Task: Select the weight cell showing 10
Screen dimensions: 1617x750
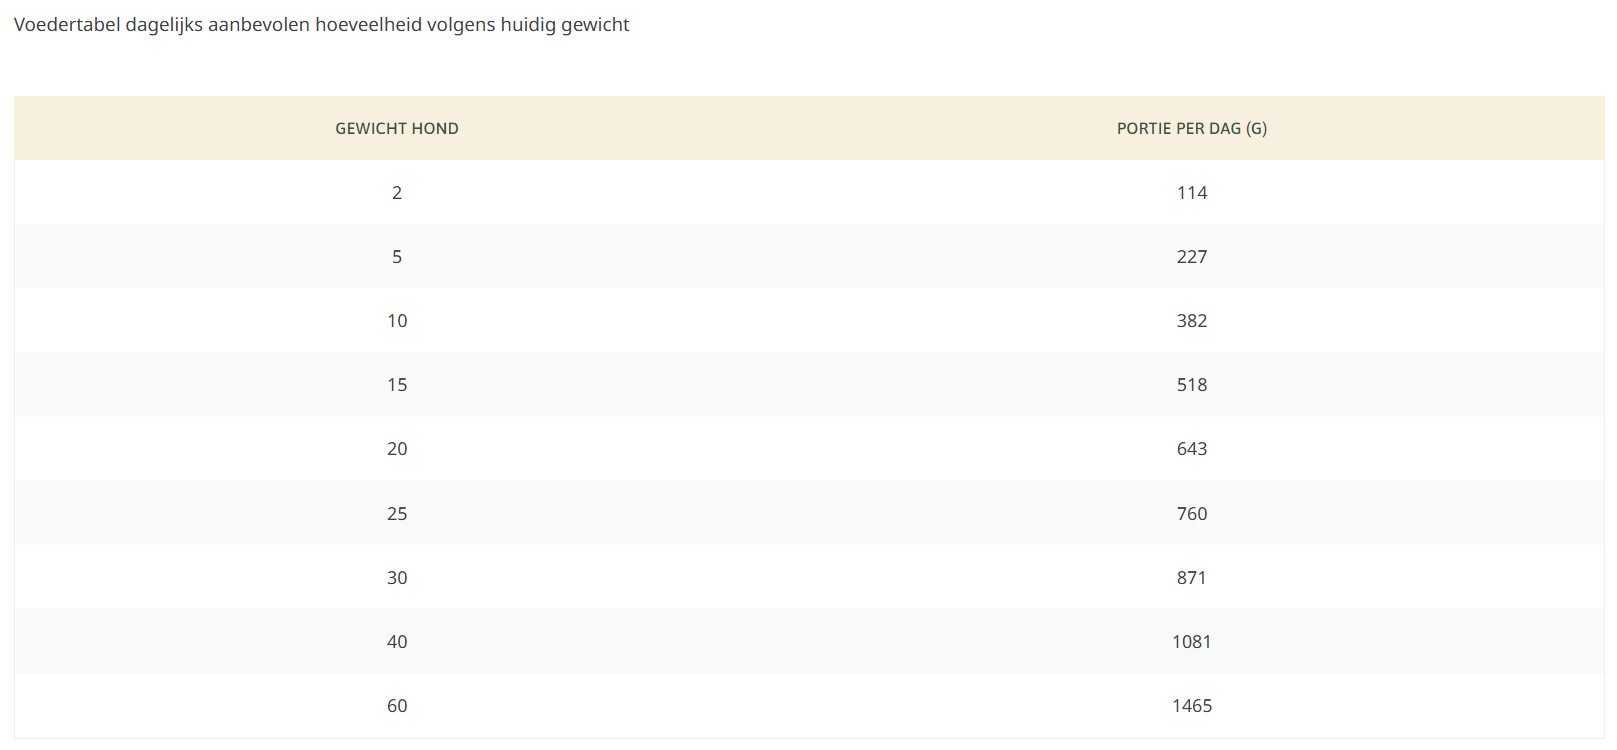Action: coord(397,321)
